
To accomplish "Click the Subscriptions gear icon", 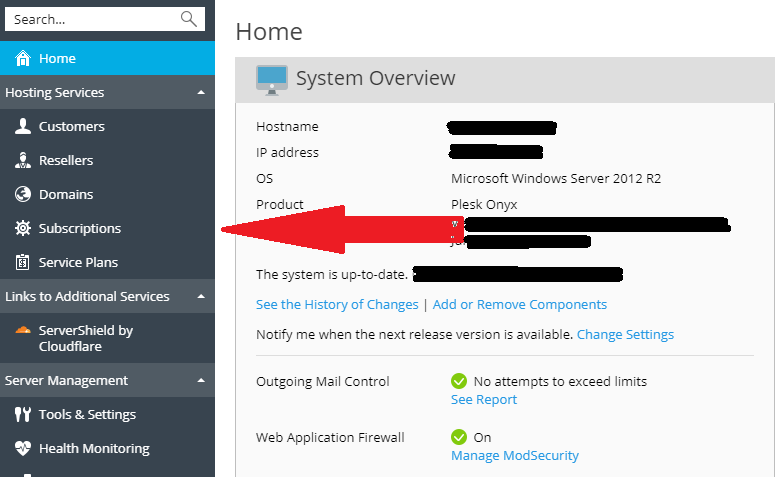I will tap(23, 228).
